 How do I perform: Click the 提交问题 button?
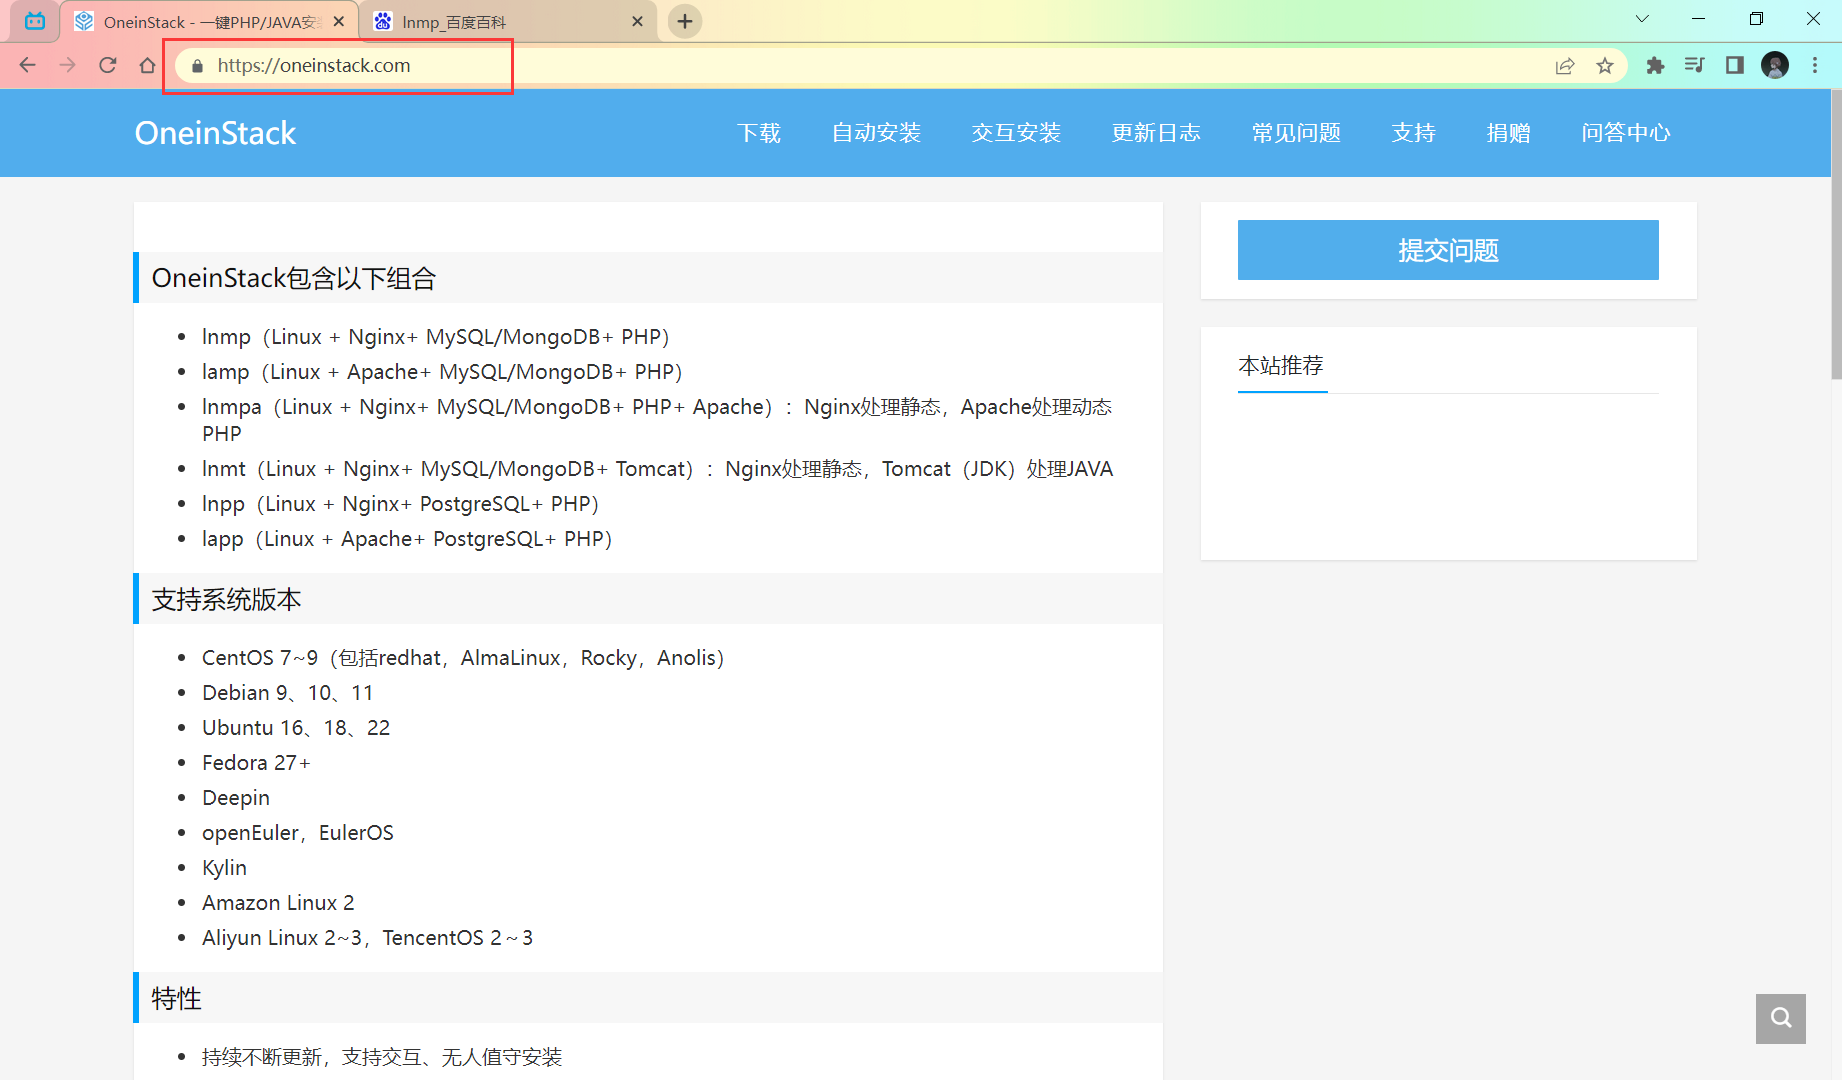1448,250
